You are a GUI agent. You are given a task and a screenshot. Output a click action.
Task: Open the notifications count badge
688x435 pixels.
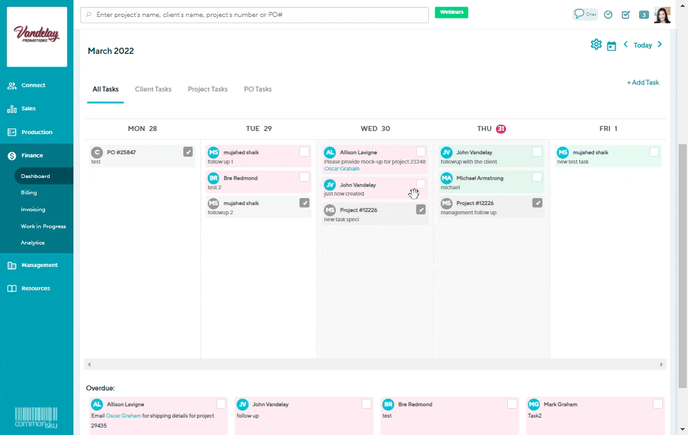643,15
